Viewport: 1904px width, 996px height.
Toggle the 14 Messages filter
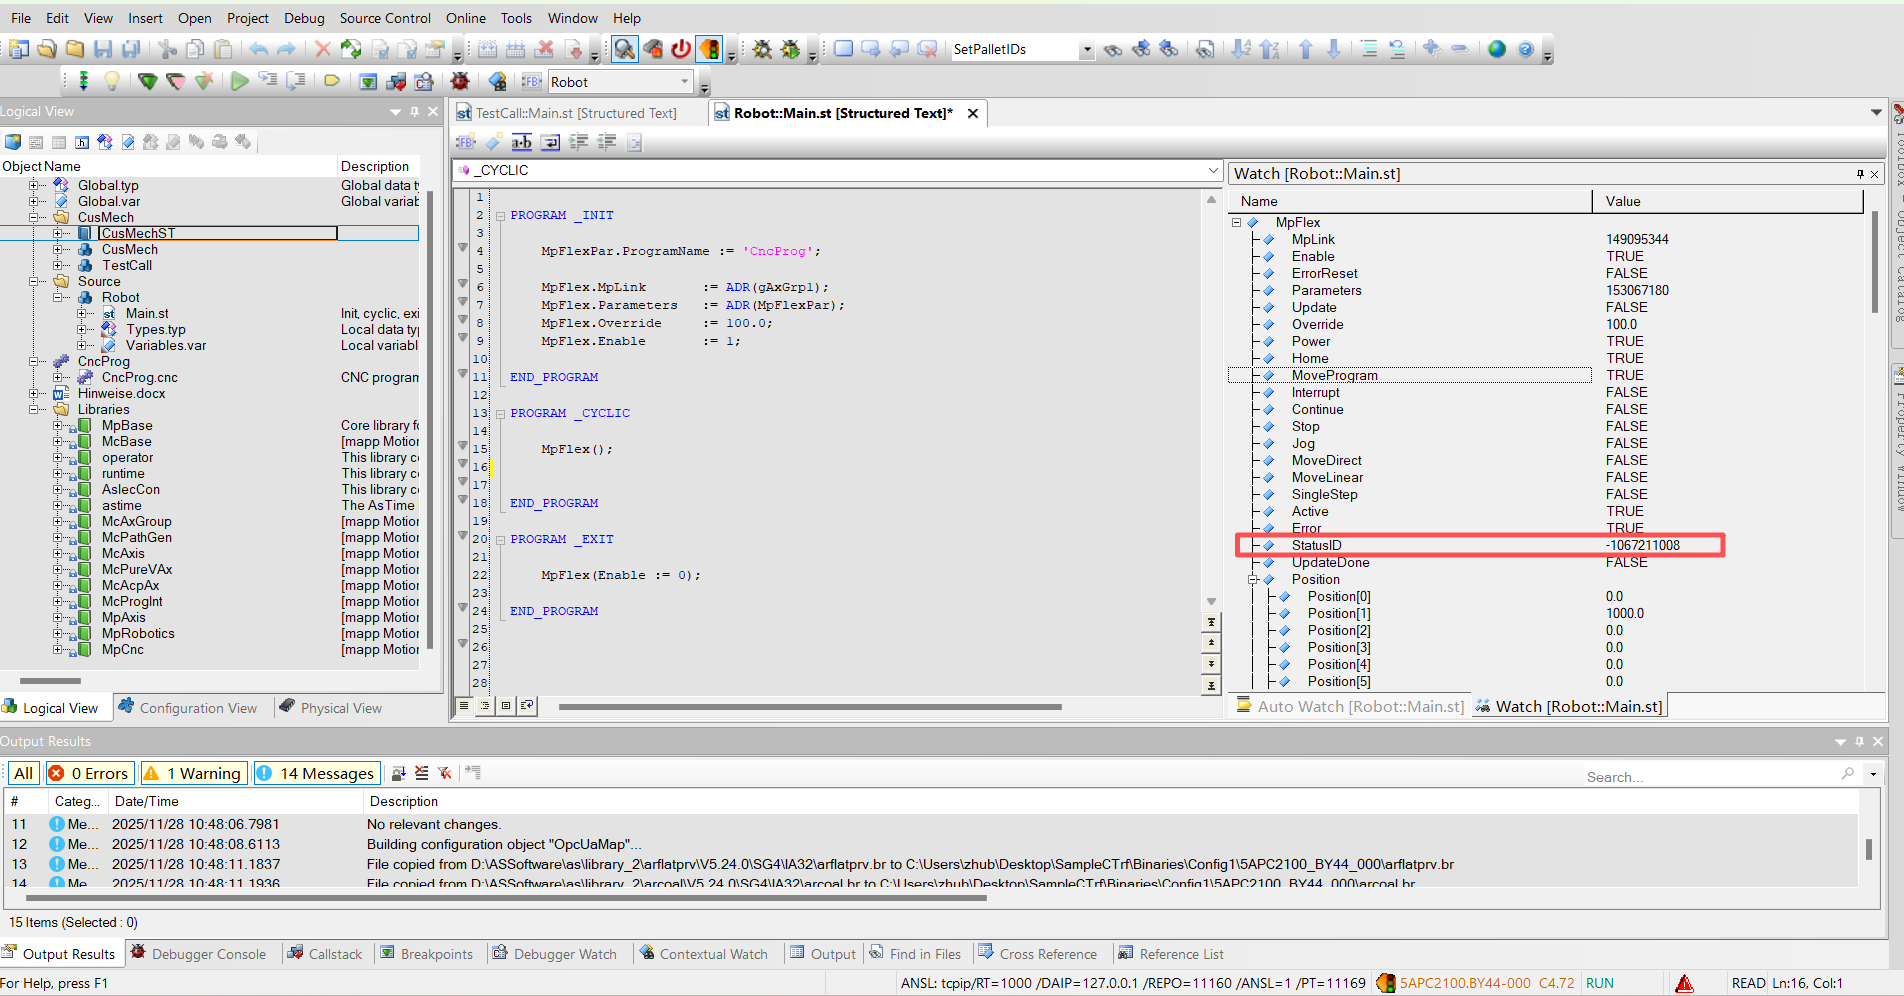[x=317, y=773]
